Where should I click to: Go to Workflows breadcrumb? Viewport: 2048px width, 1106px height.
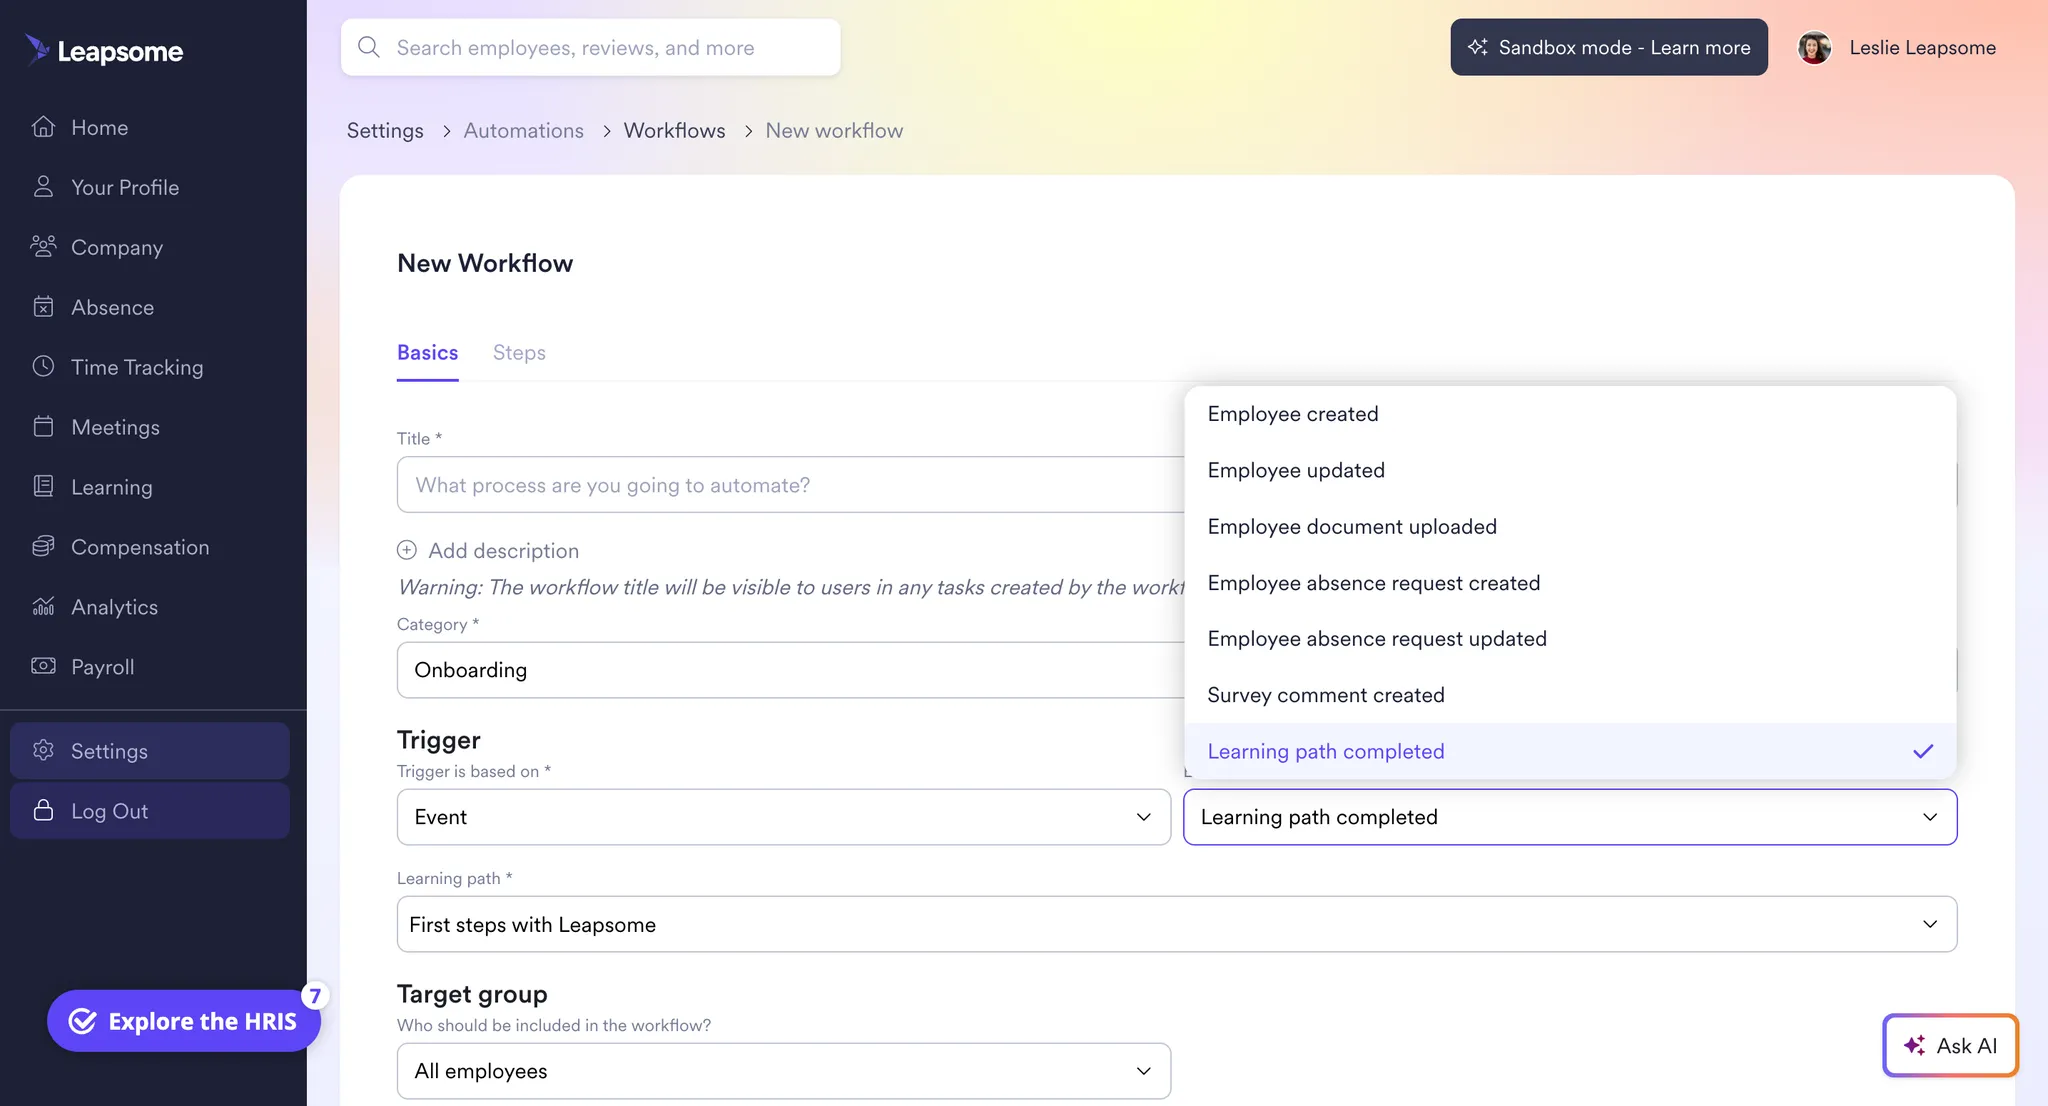click(674, 130)
